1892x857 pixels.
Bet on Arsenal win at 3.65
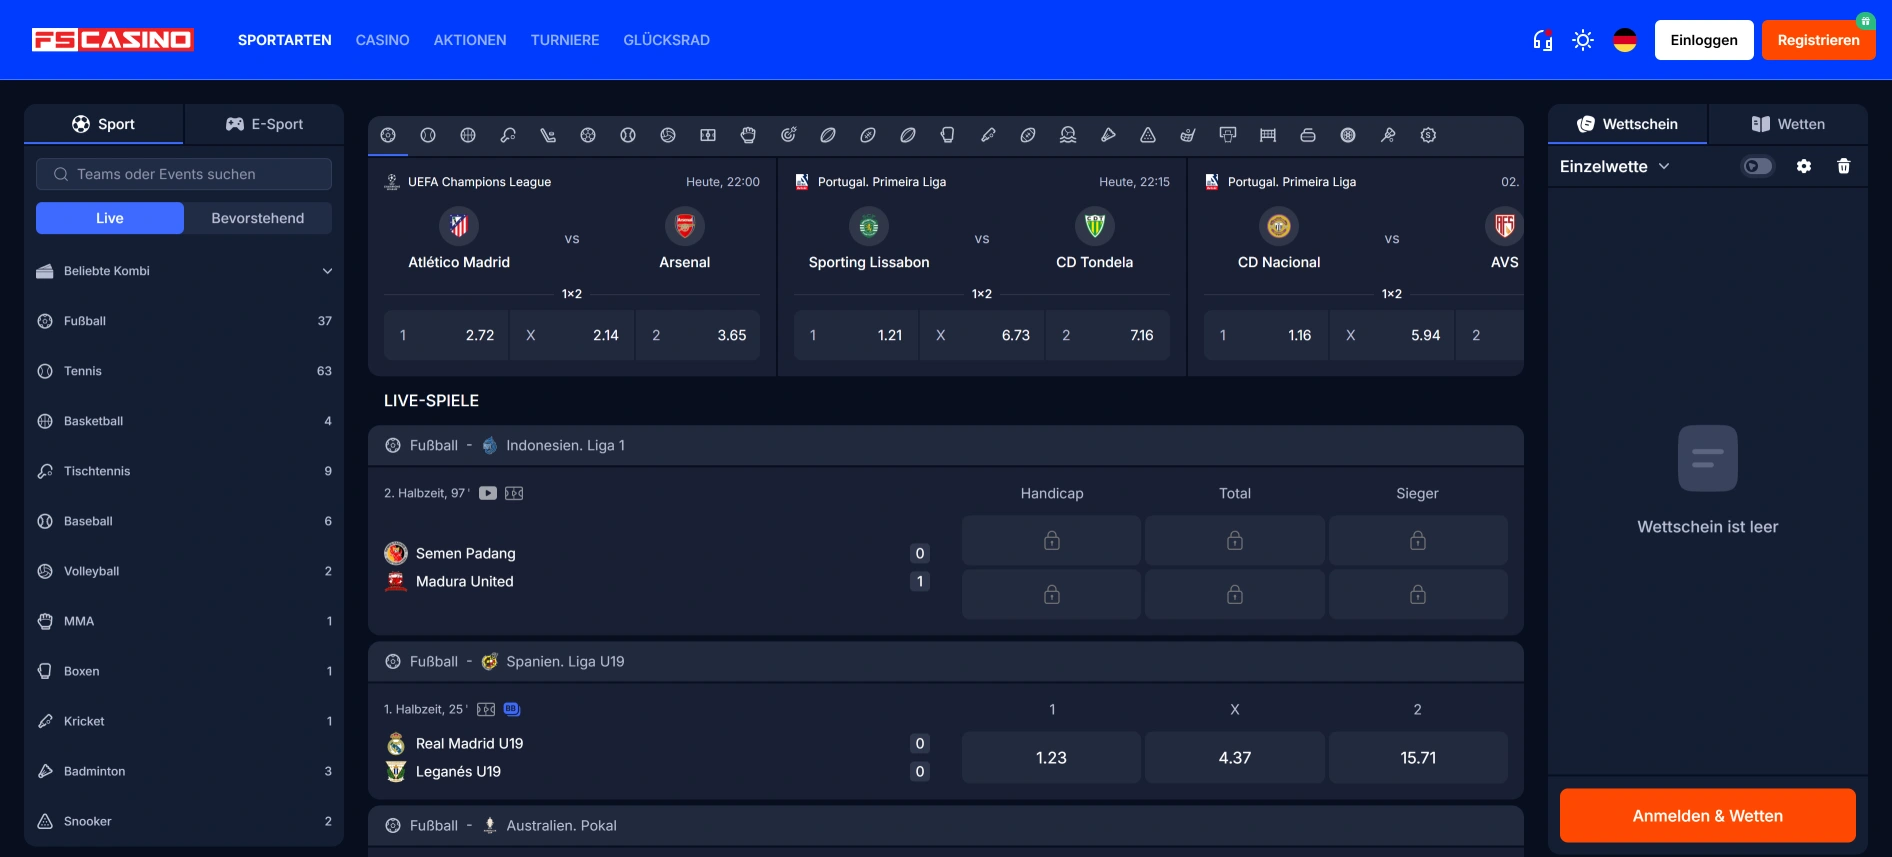point(698,335)
